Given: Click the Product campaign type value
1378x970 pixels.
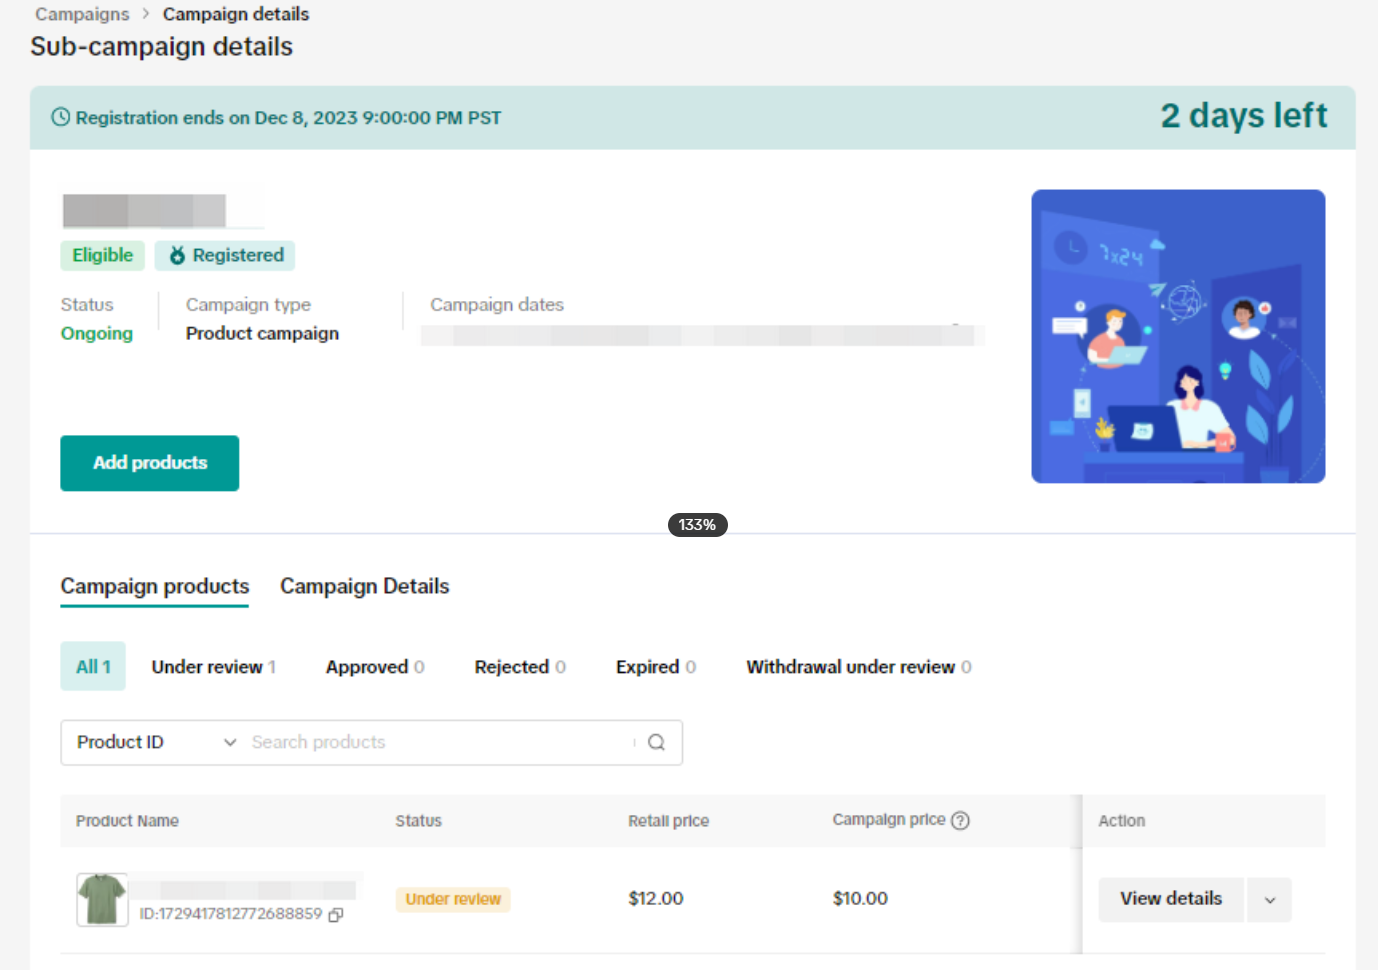Looking at the screenshot, I should [262, 333].
